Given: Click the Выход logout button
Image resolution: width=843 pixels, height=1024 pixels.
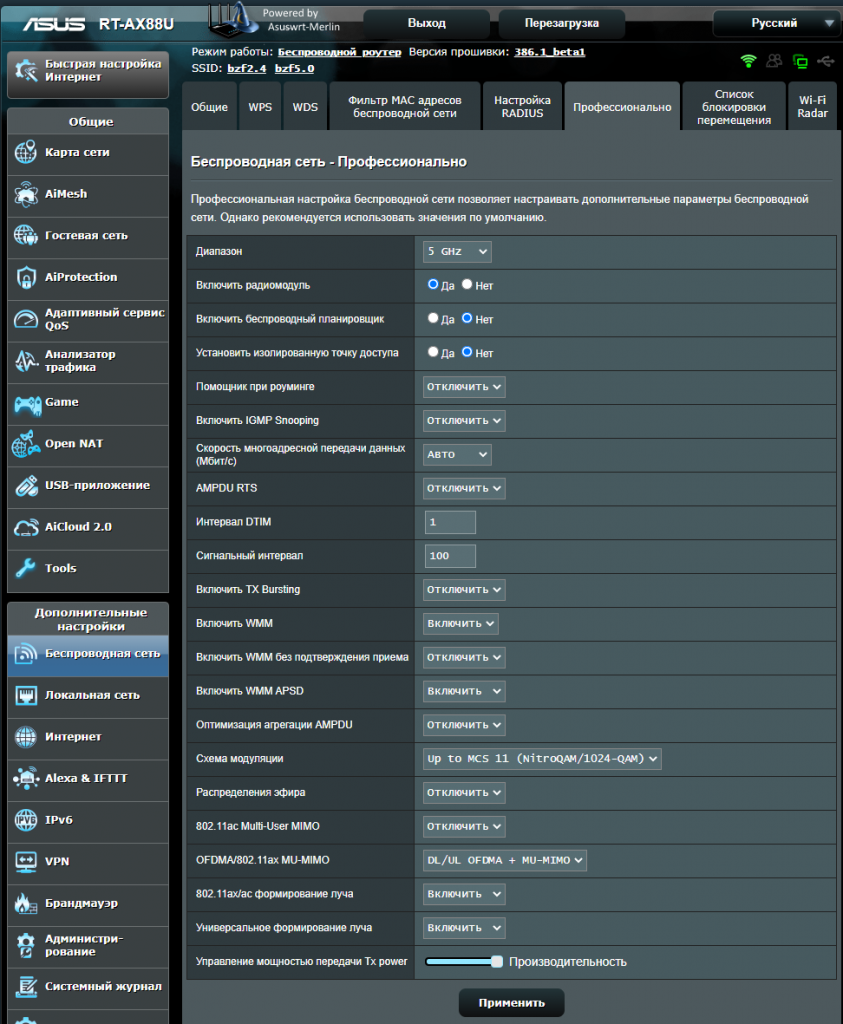Looking at the screenshot, I should [x=426, y=24].
